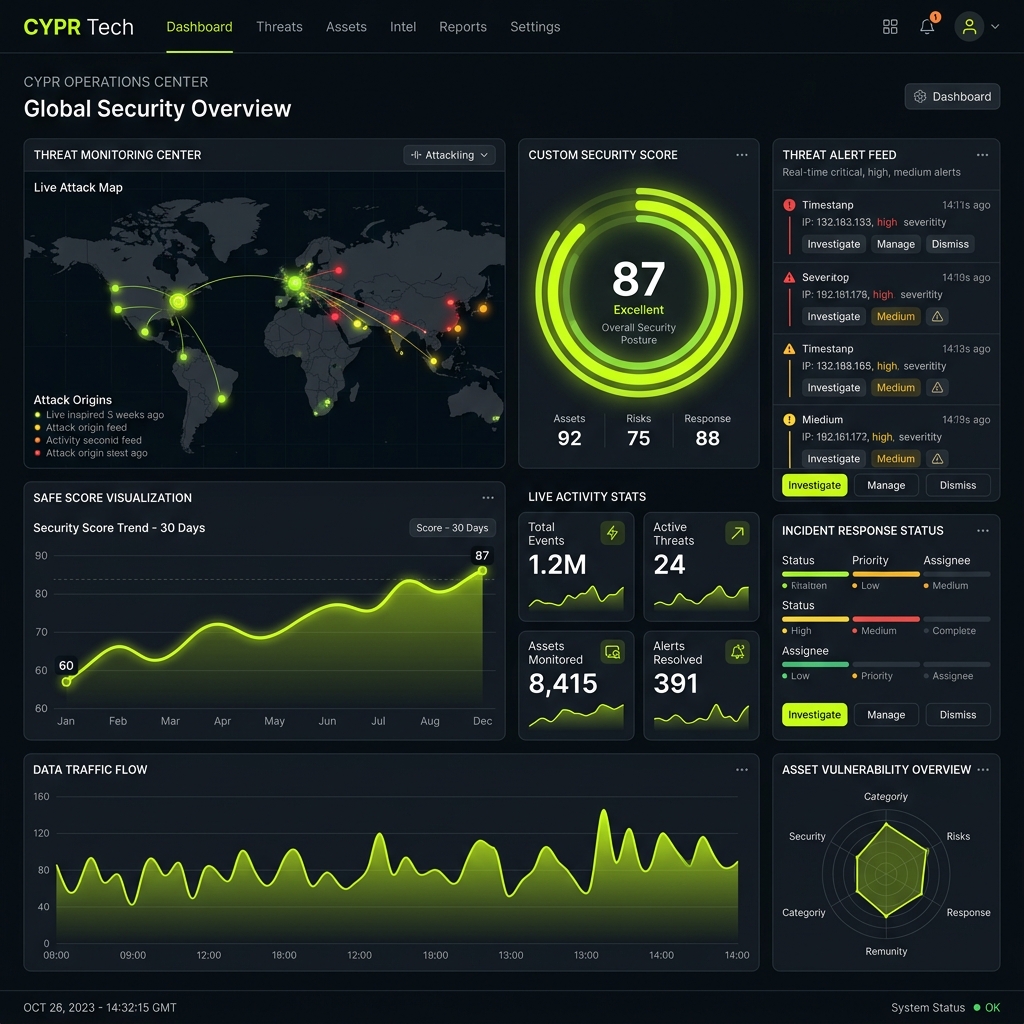Open the Threats tab
The image size is (1024, 1024).
[279, 27]
